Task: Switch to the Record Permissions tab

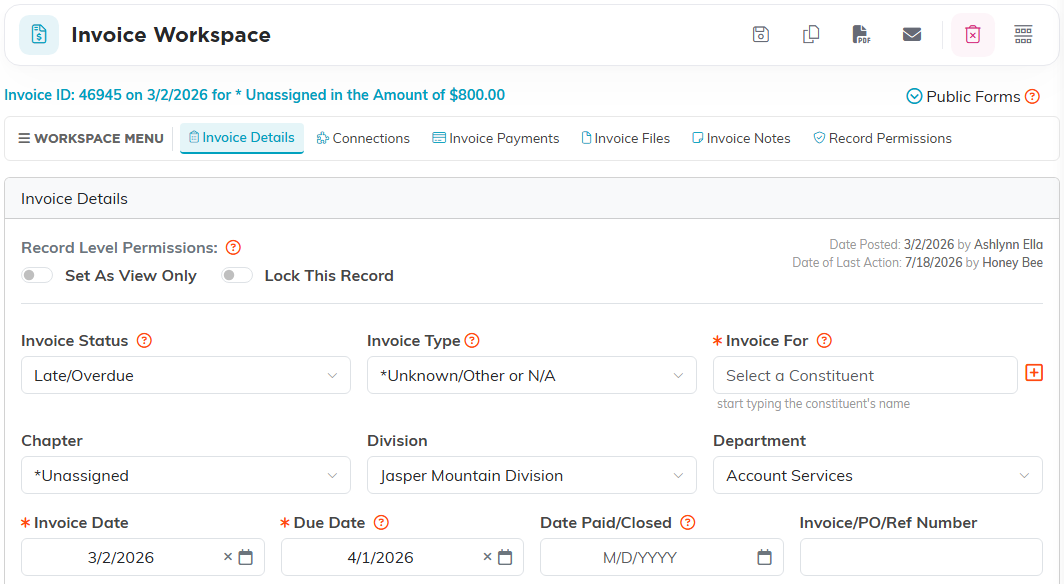Action: point(882,138)
